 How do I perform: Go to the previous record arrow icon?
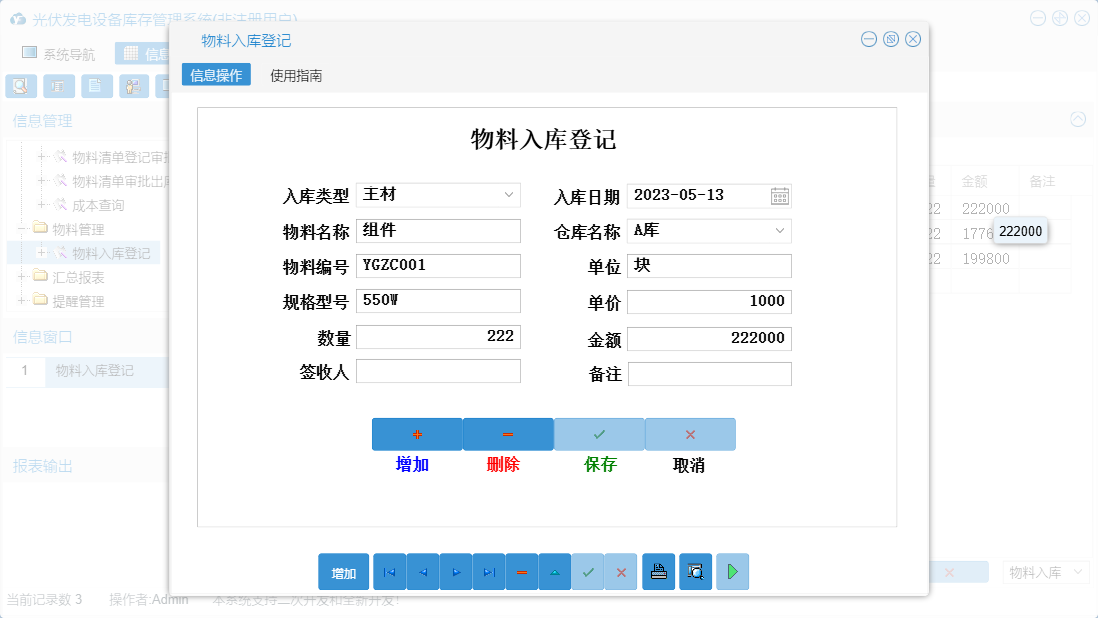coord(422,571)
